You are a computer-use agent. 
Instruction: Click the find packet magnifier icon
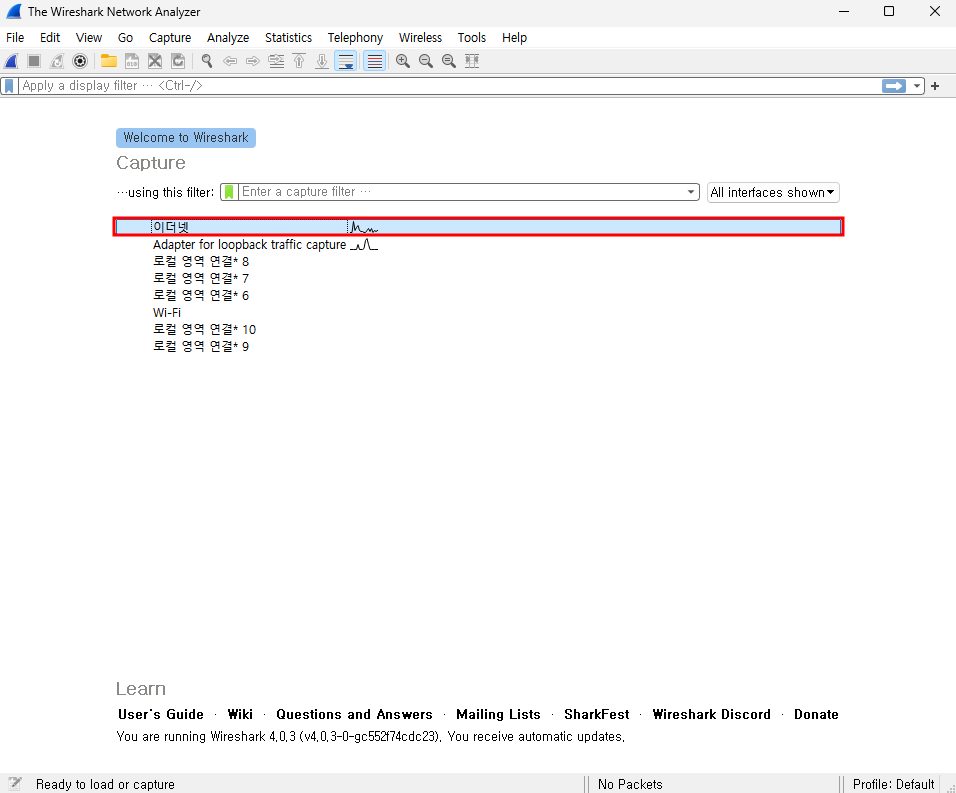point(207,61)
